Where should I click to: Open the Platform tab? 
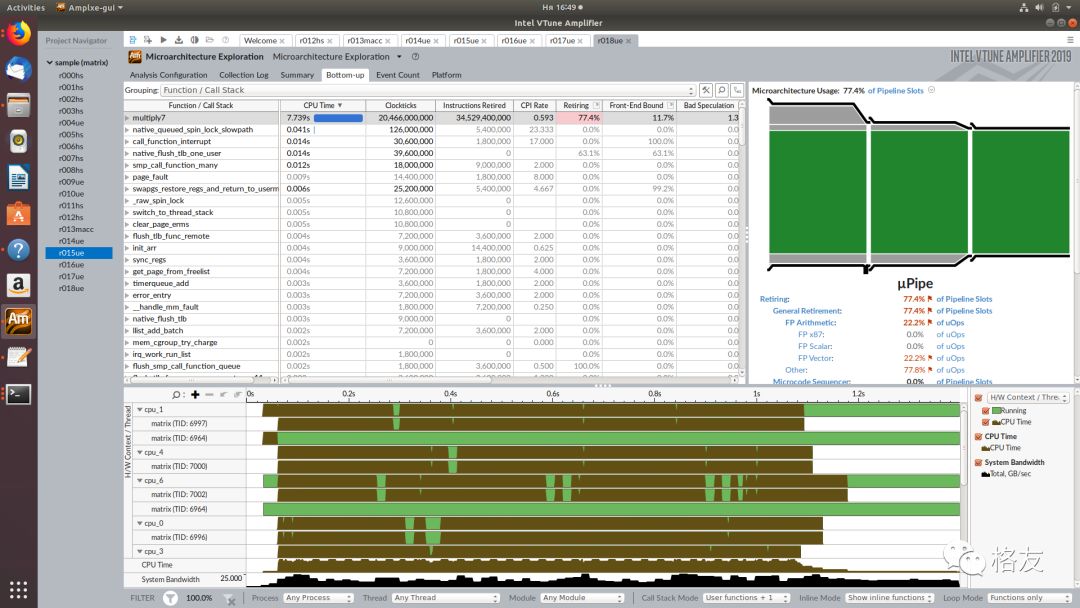click(x=446, y=75)
